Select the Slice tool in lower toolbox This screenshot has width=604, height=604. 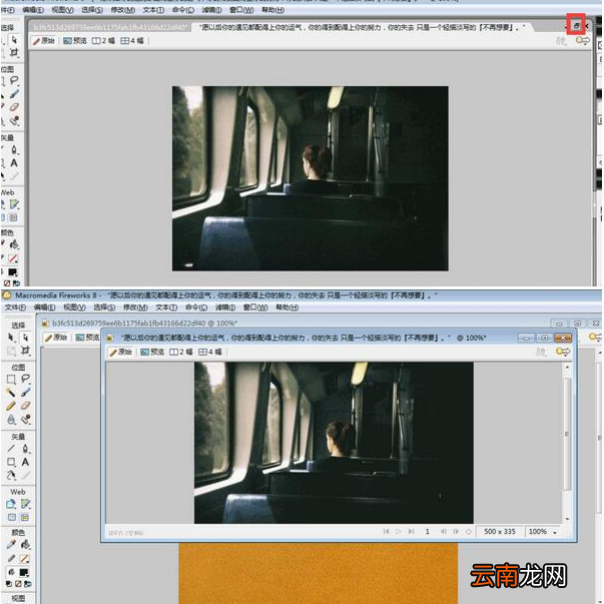tap(25, 504)
